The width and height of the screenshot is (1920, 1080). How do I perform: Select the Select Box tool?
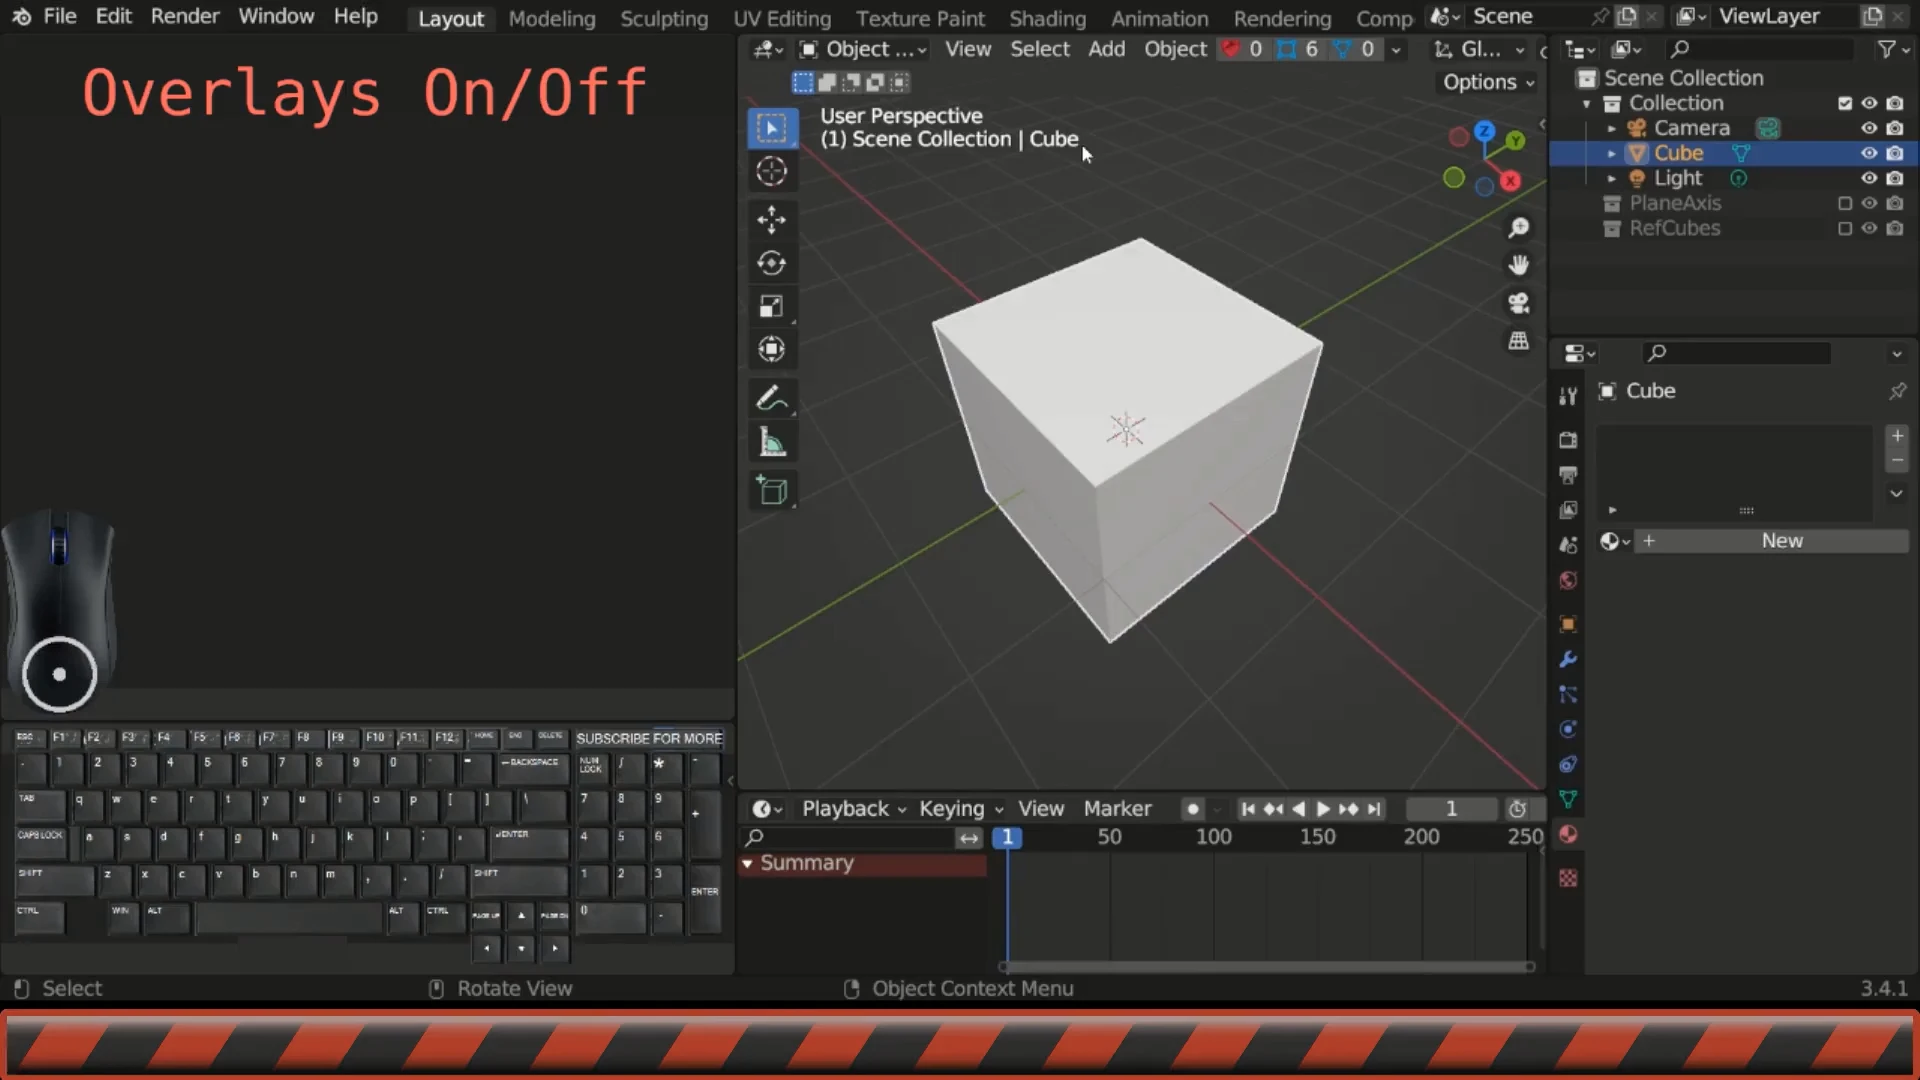772,128
